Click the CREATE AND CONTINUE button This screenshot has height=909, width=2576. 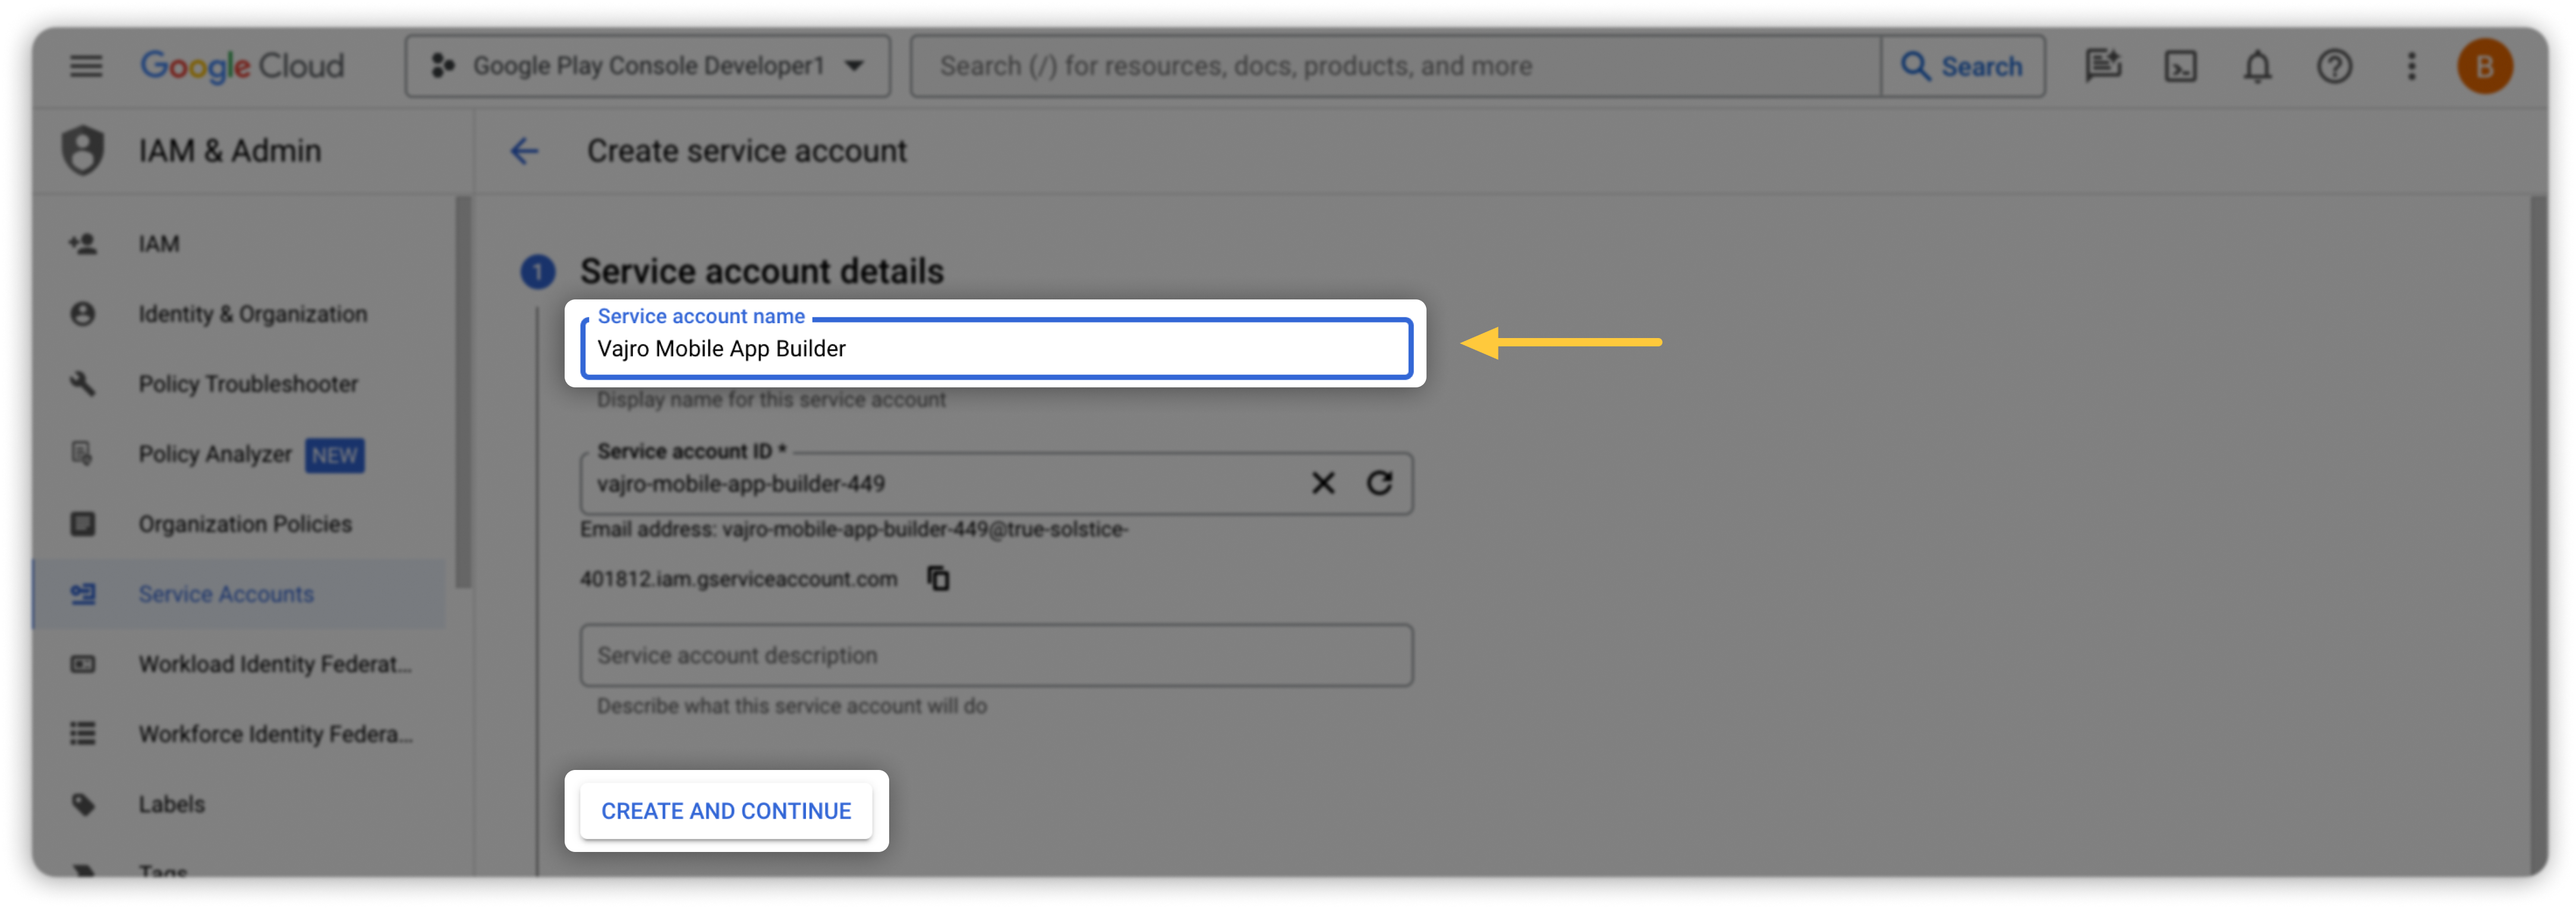(x=726, y=811)
